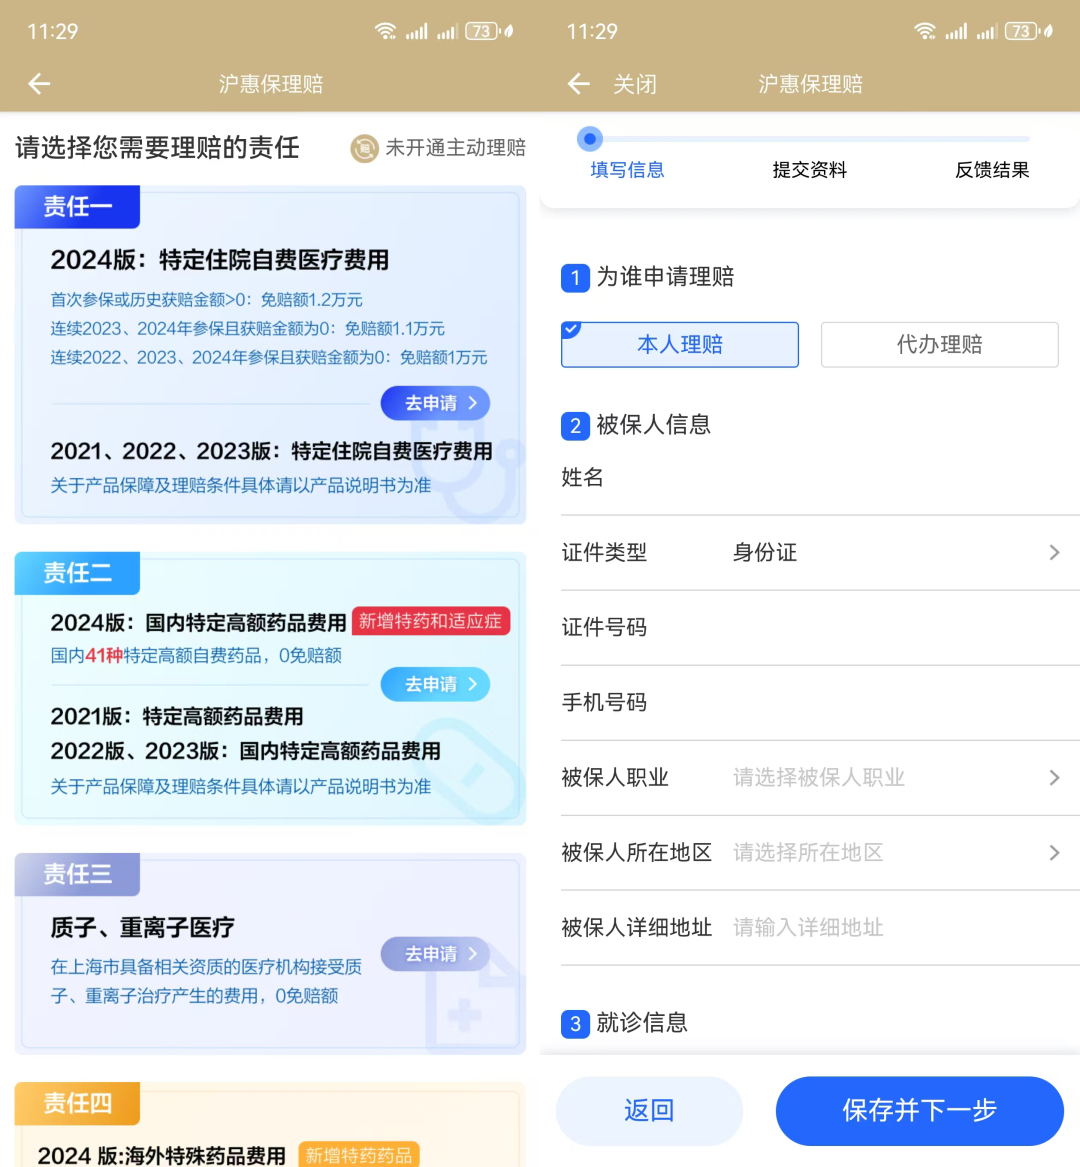Click the progress indicator dot above 填写信息
Image resolution: width=1080 pixels, height=1167 pixels.
click(x=589, y=138)
